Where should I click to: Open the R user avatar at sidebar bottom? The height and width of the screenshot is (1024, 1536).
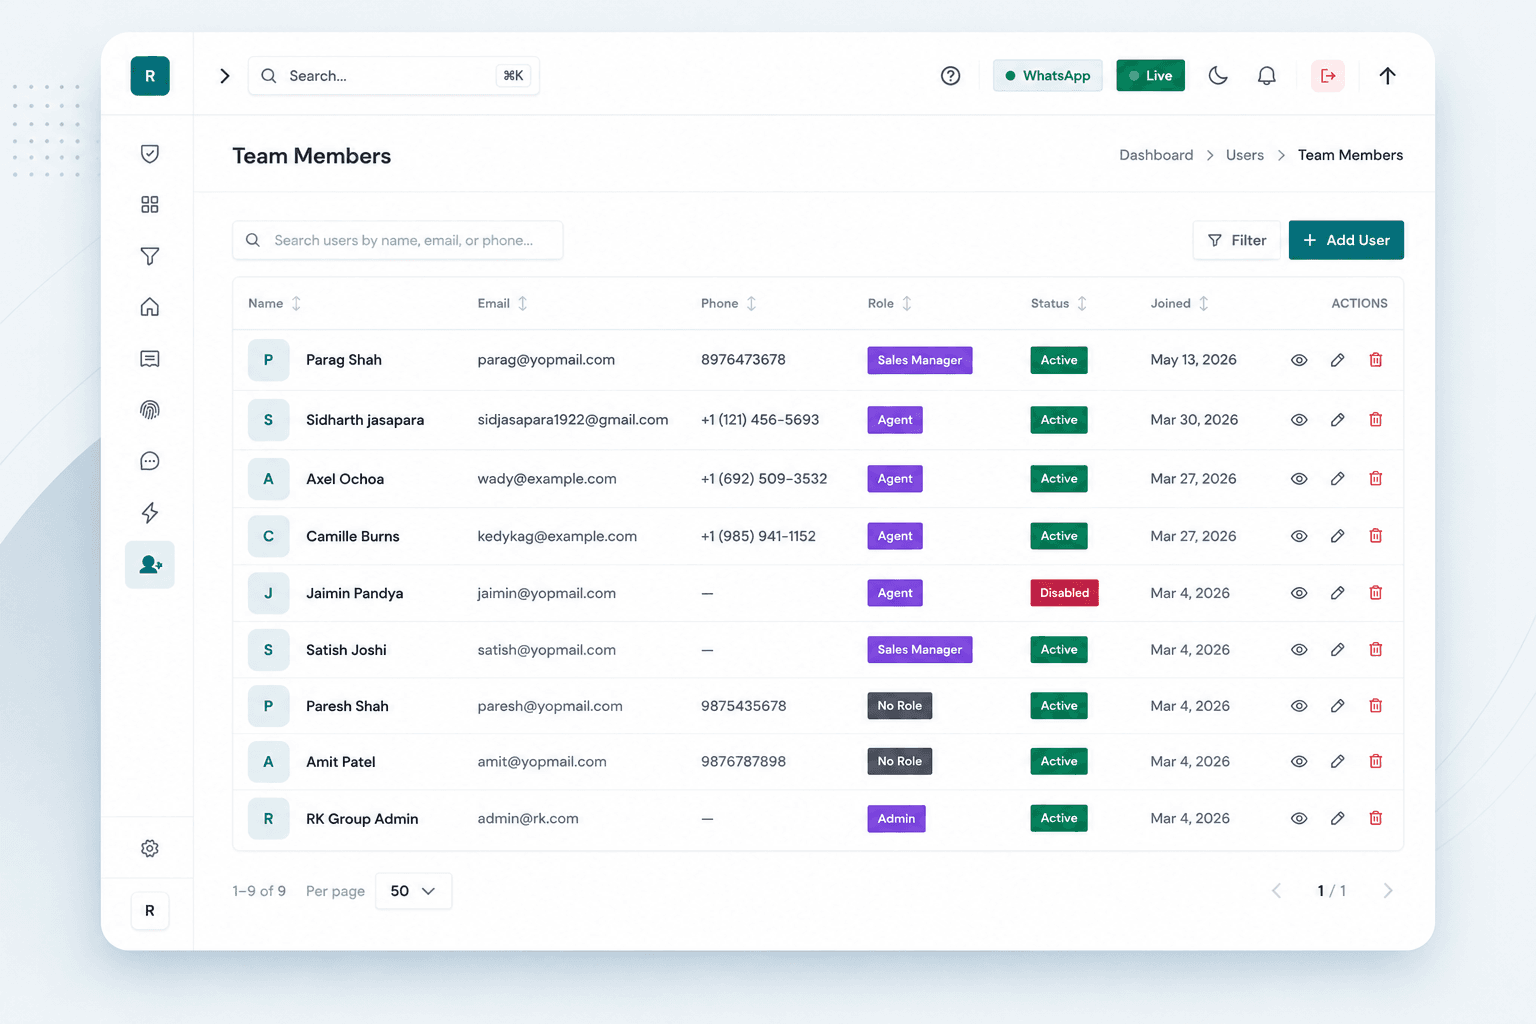coord(150,911)
